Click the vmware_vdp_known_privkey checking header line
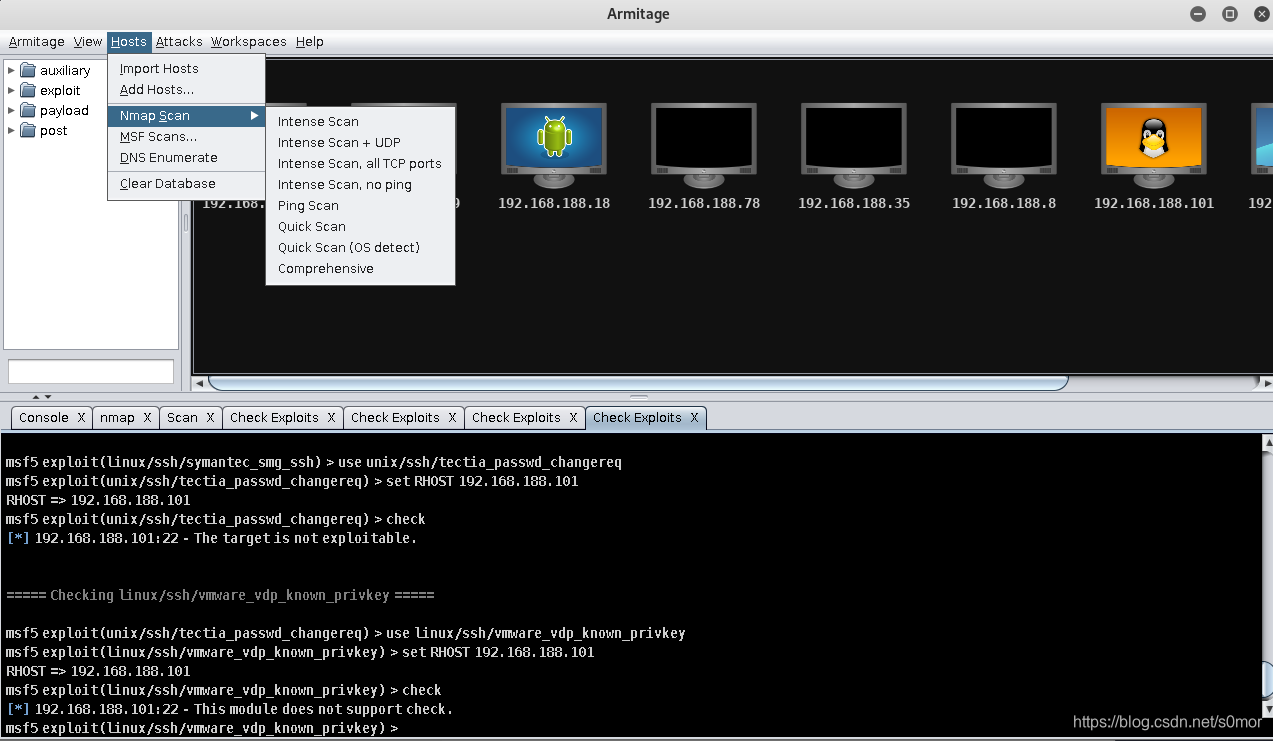This screenshot has width=1273, height=741. pyautogui.click(x=220, y=595)
